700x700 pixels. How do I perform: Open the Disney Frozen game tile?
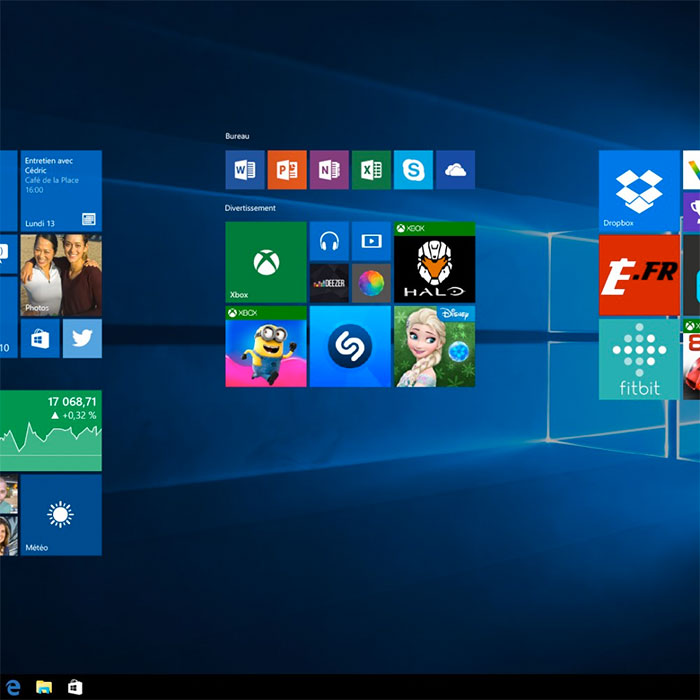click(434, 347)
